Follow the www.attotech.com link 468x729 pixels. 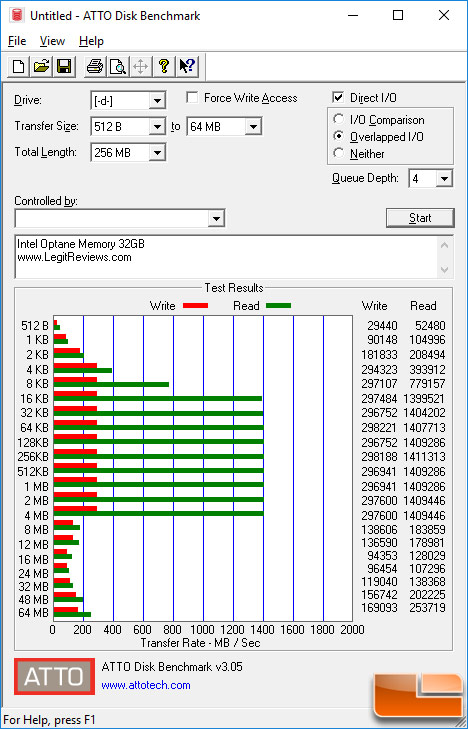pos(146,685)
